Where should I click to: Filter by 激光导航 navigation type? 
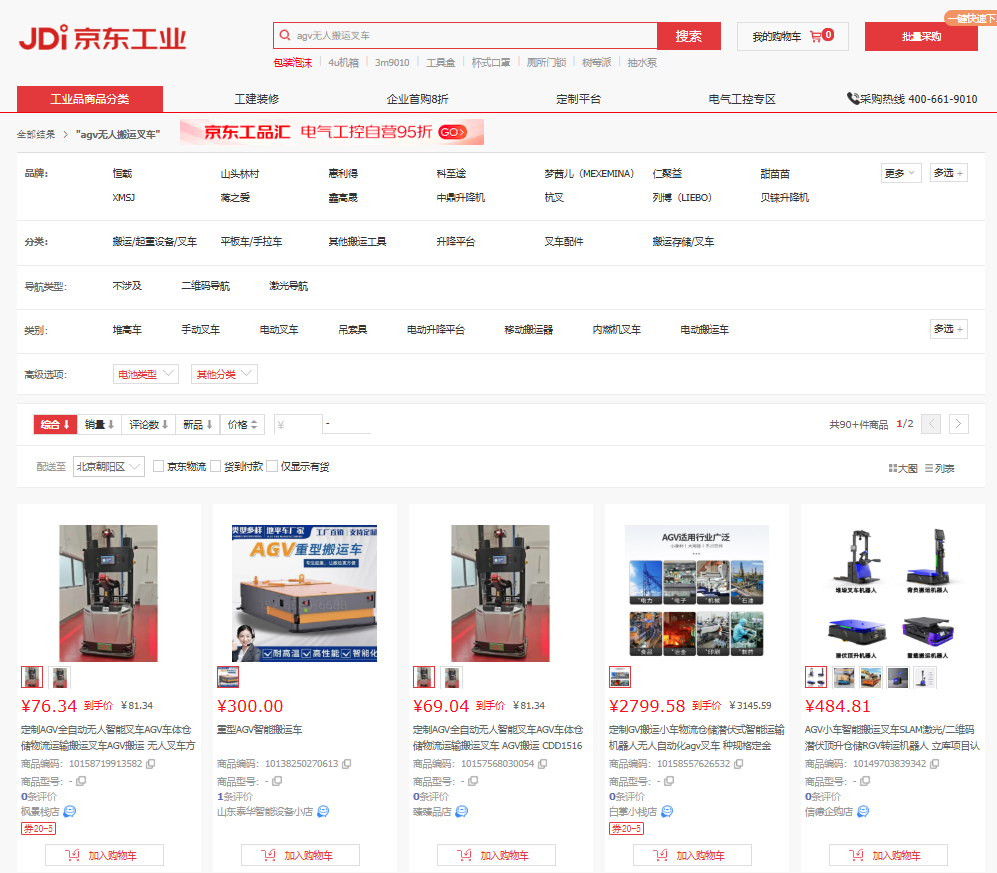(x=289, y=286)
